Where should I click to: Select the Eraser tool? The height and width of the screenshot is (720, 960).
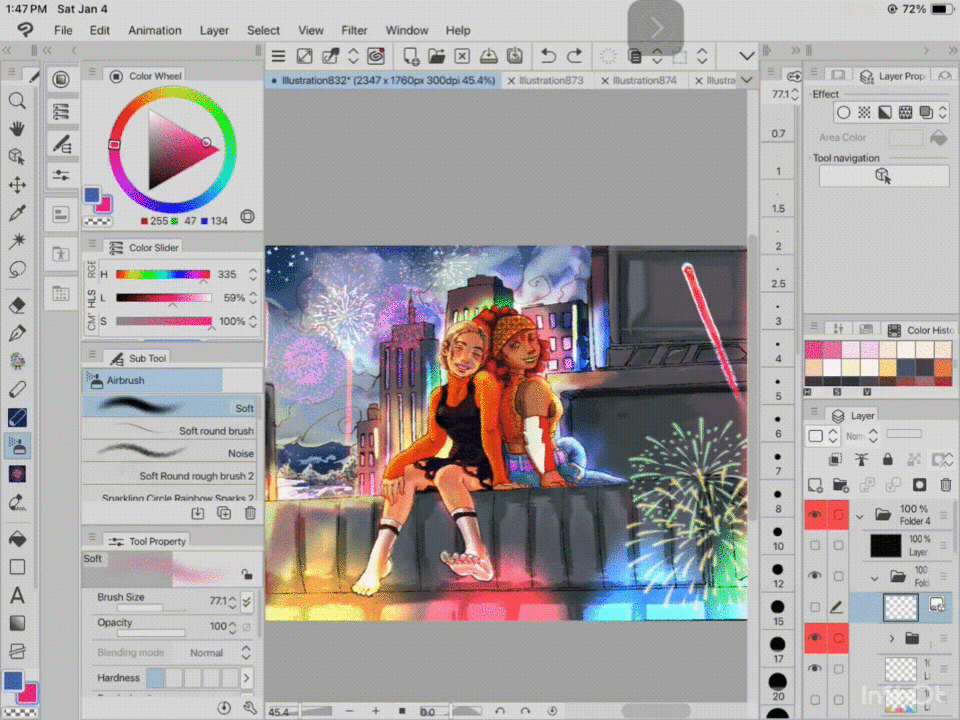(x=17, y=305)
